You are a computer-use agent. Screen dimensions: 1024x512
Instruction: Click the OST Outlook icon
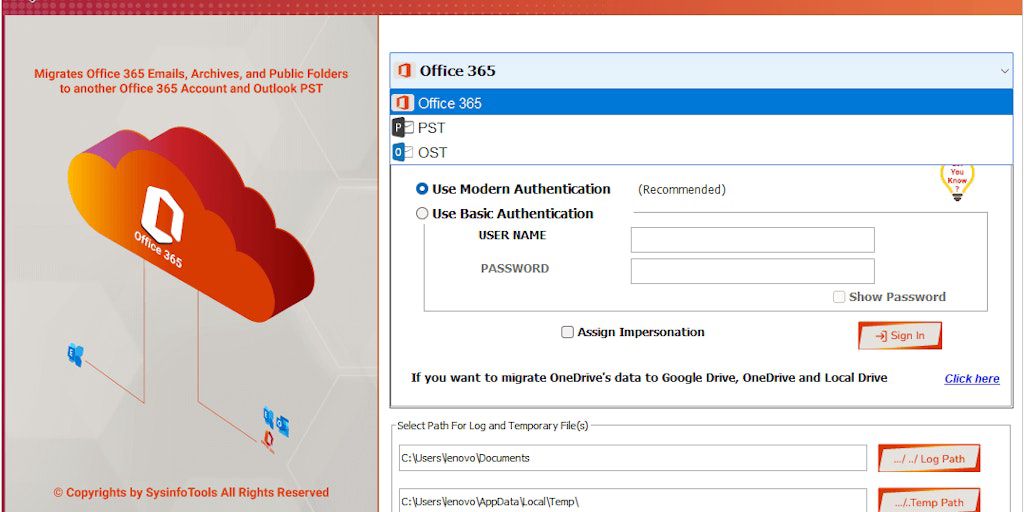[x=402, y=152]
